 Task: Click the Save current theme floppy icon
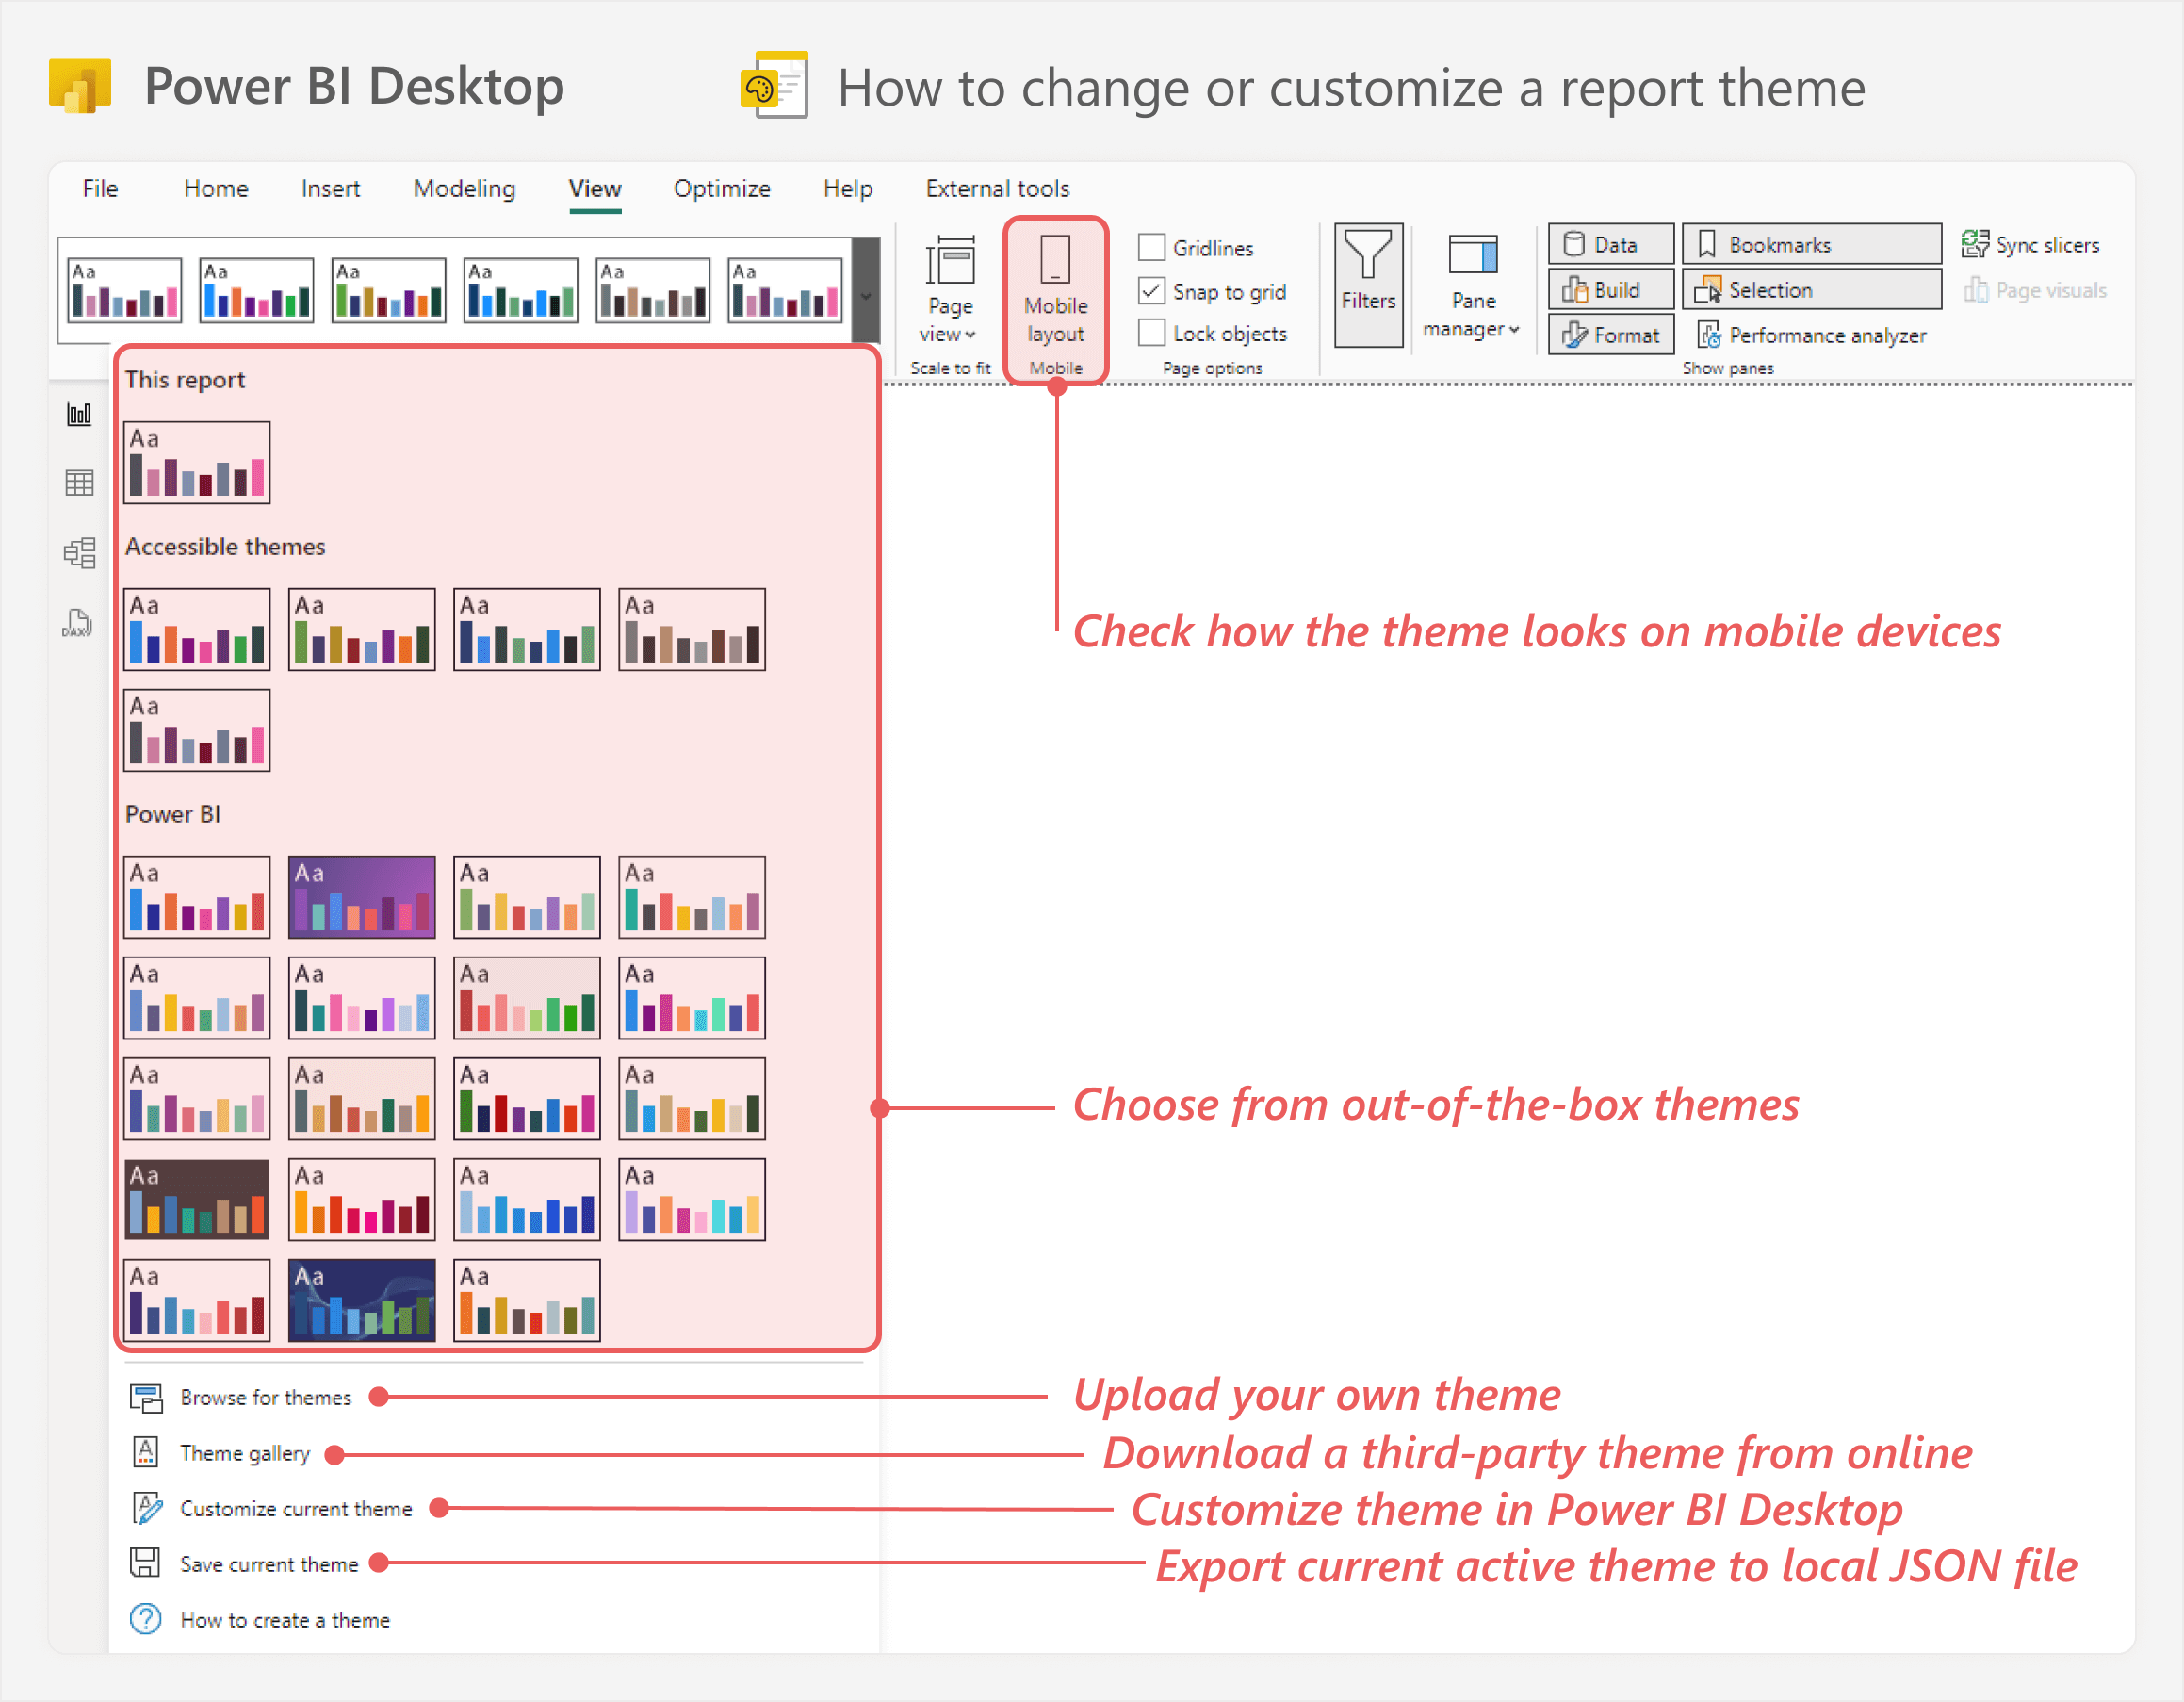click(145, 1562)
